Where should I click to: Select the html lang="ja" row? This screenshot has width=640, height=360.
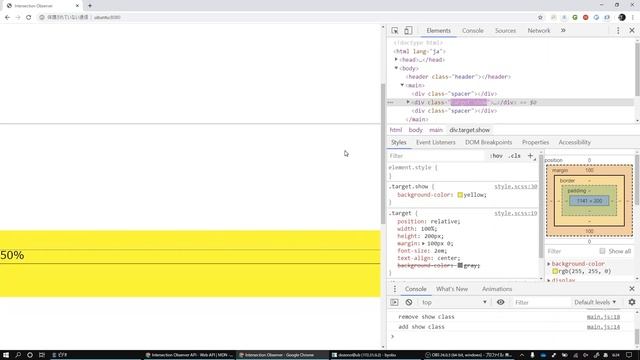(420, 51)
